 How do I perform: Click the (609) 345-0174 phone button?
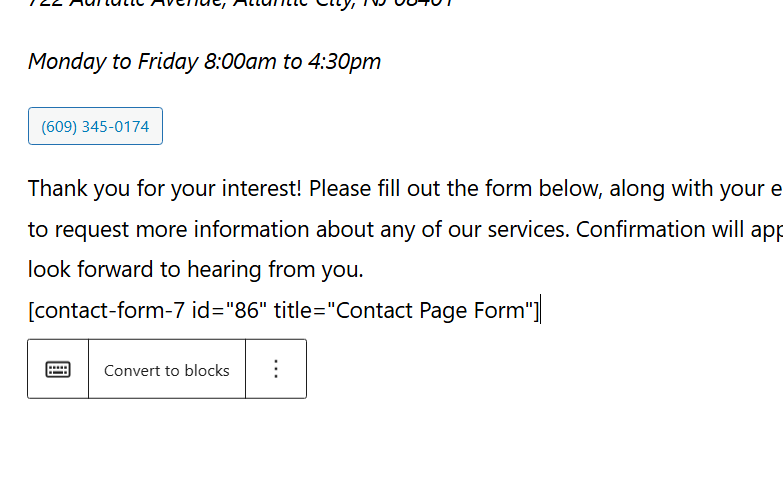(x=95, y=126)
